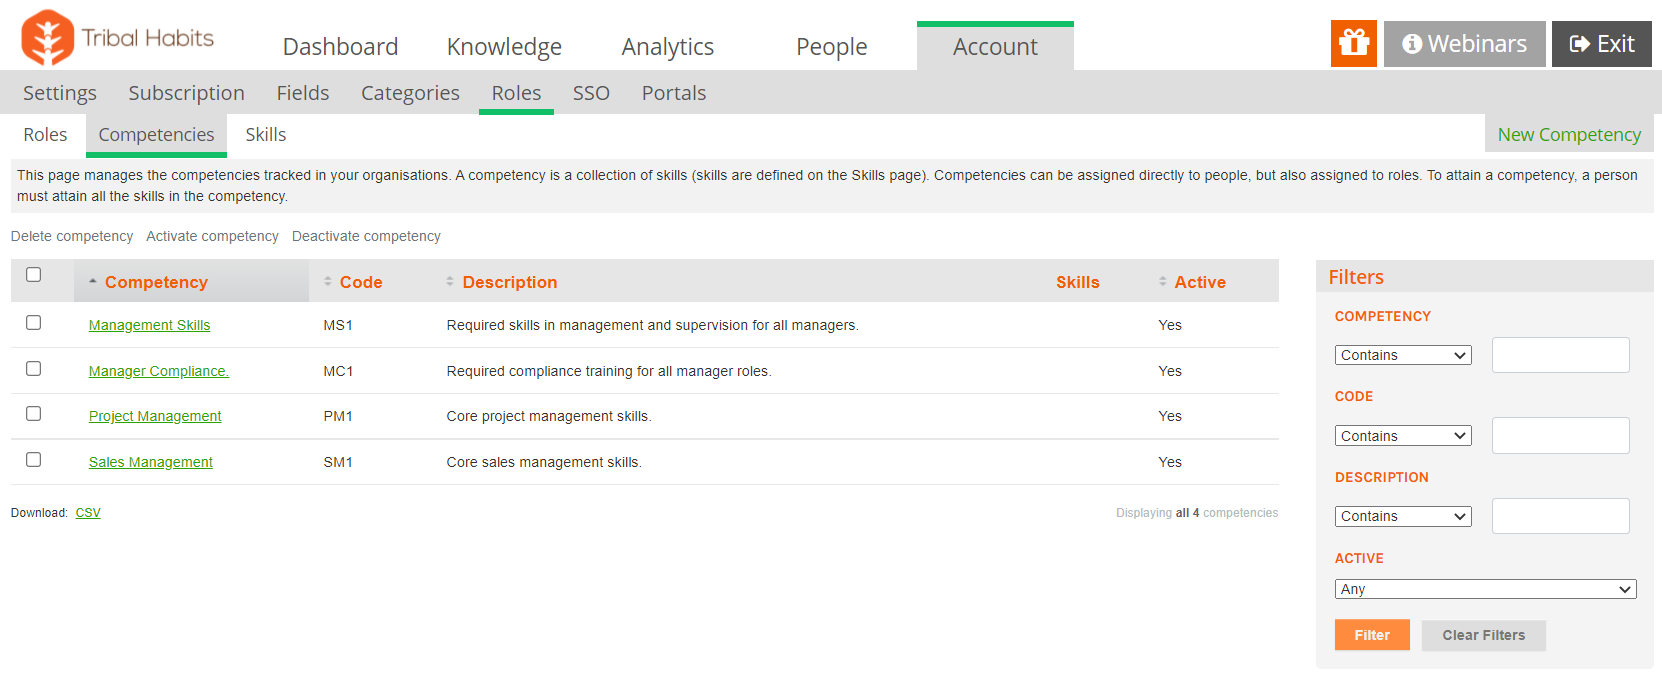
Task: Open the Sales Management competency link
Action: (151, 462)
